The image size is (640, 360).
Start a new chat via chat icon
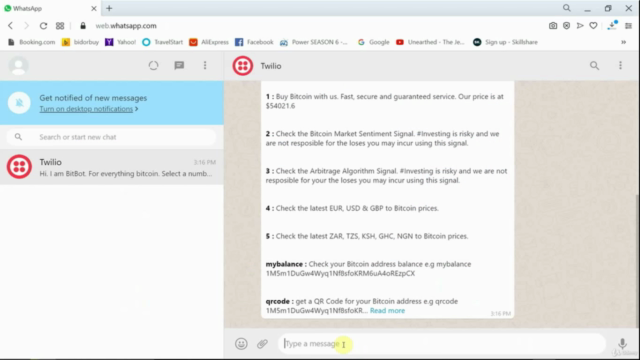pos(179,66)
